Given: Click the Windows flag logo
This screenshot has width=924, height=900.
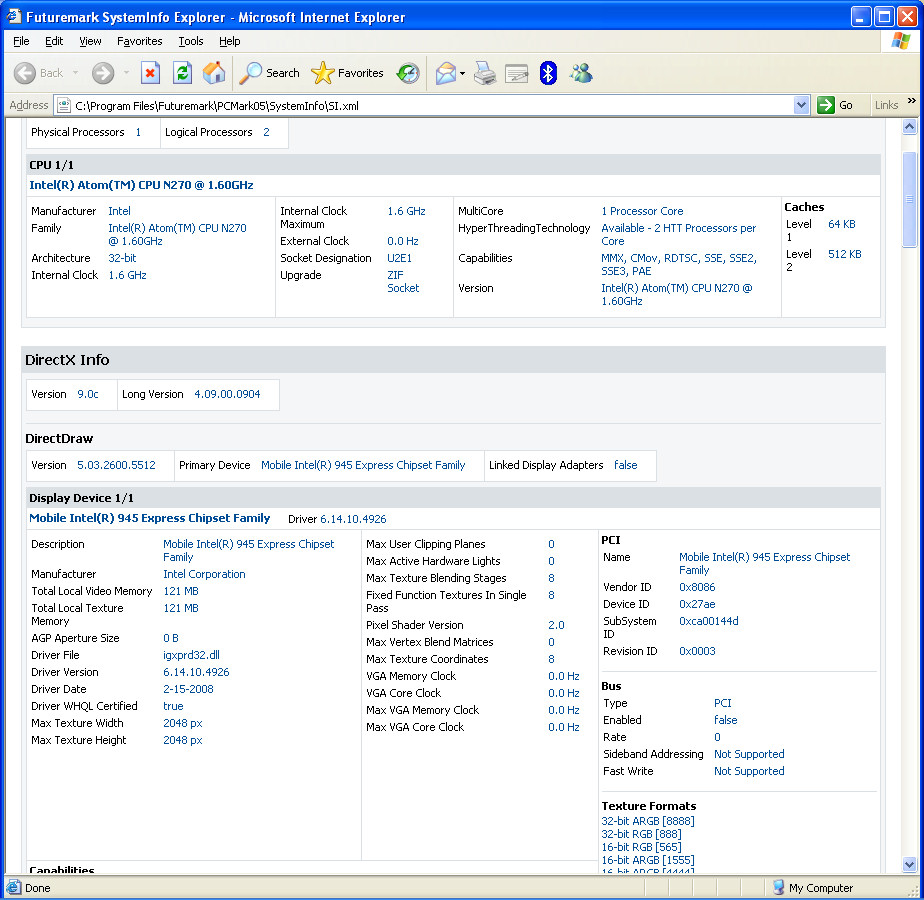Looking at the screenshot, I should point(900,41).
